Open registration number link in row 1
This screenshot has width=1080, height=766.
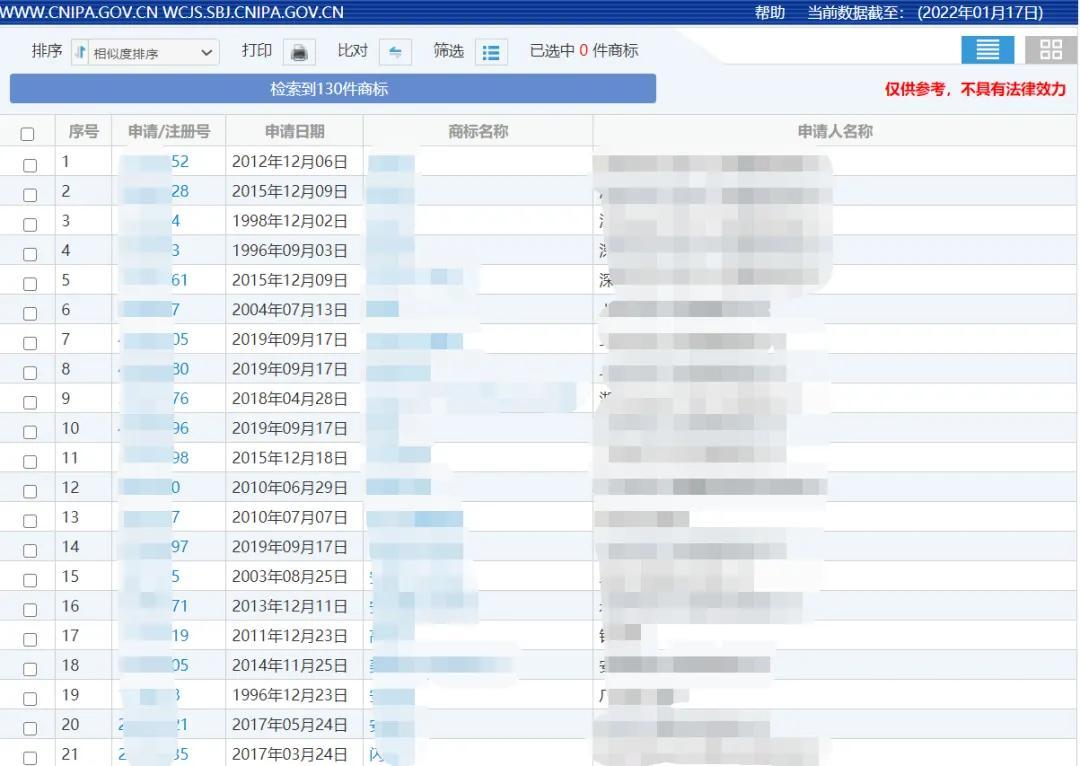click(x=153, y=162)
